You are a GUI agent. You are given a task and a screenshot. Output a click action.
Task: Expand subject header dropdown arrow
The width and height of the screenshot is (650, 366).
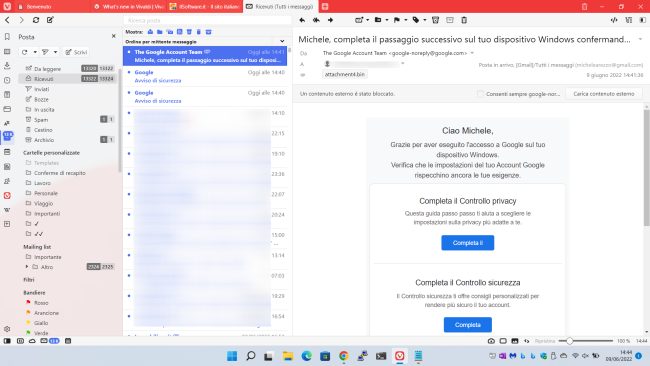tap(640, 39)
